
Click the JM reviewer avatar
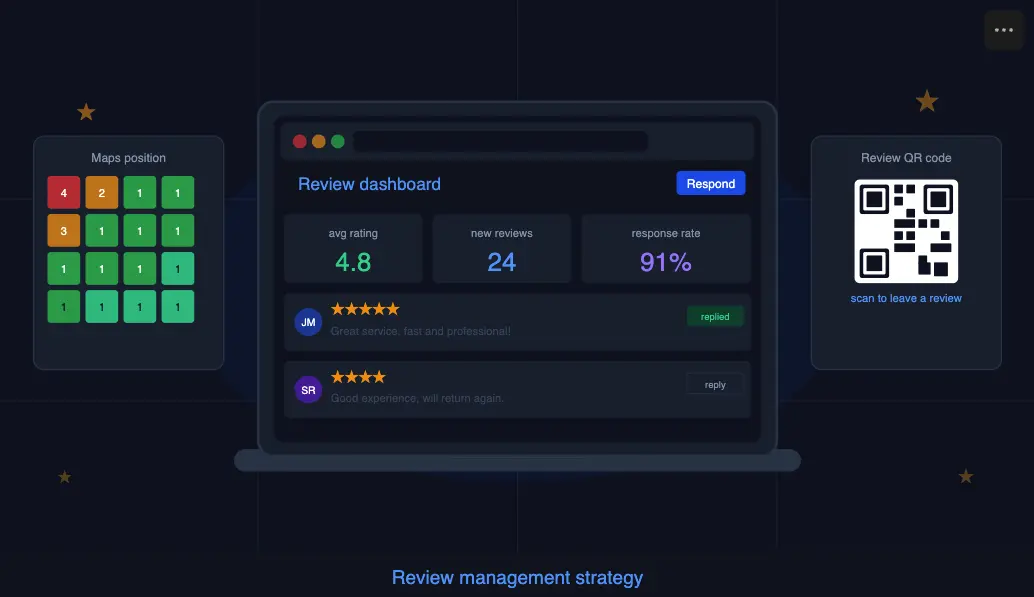tap(307, 322)
